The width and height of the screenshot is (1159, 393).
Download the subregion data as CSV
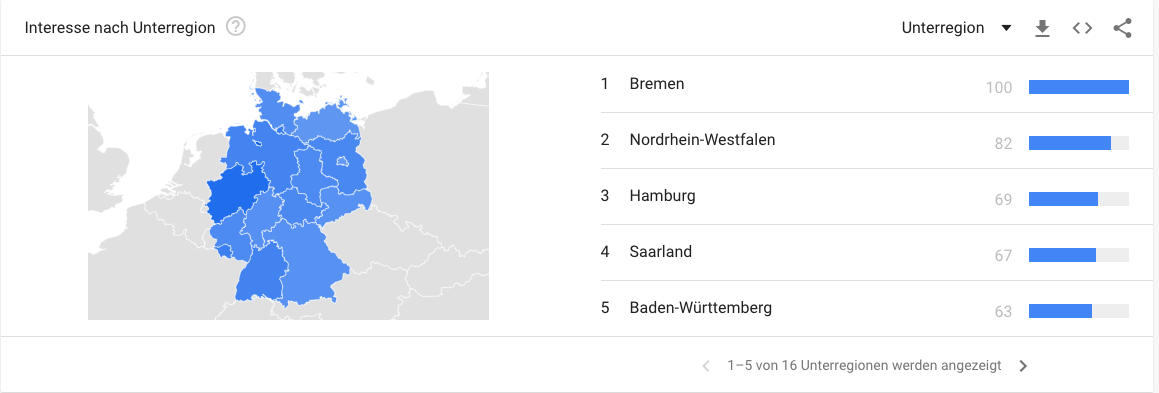pyautogui.click(x=1042, y=28)
